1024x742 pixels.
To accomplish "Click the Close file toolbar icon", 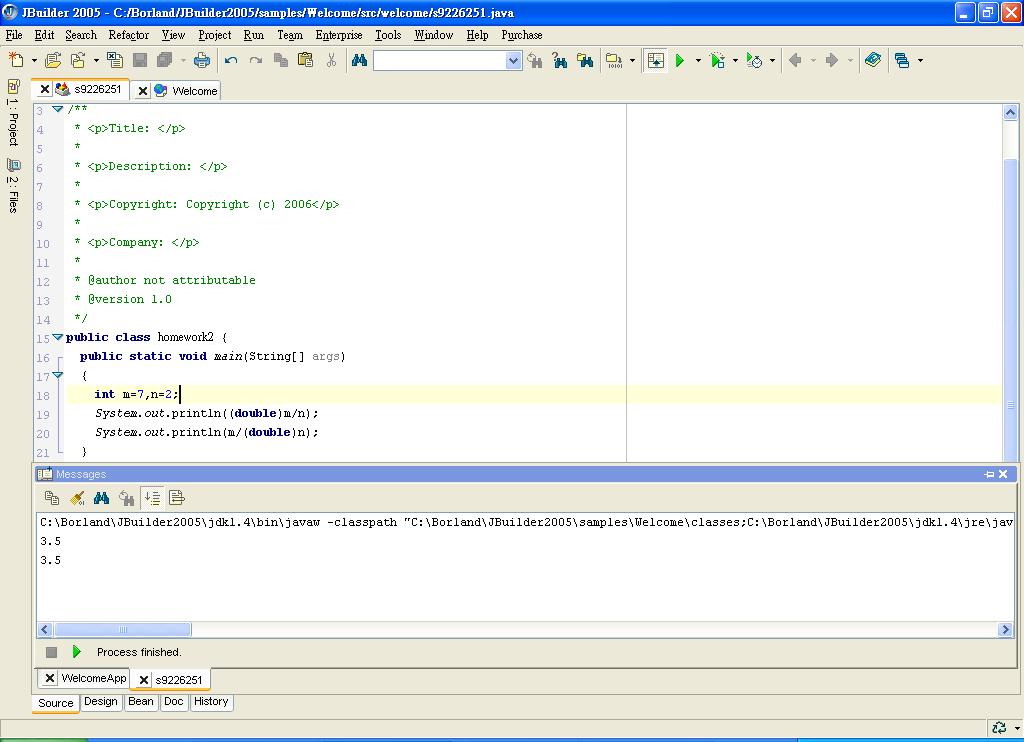I will [x=115, y=60].
